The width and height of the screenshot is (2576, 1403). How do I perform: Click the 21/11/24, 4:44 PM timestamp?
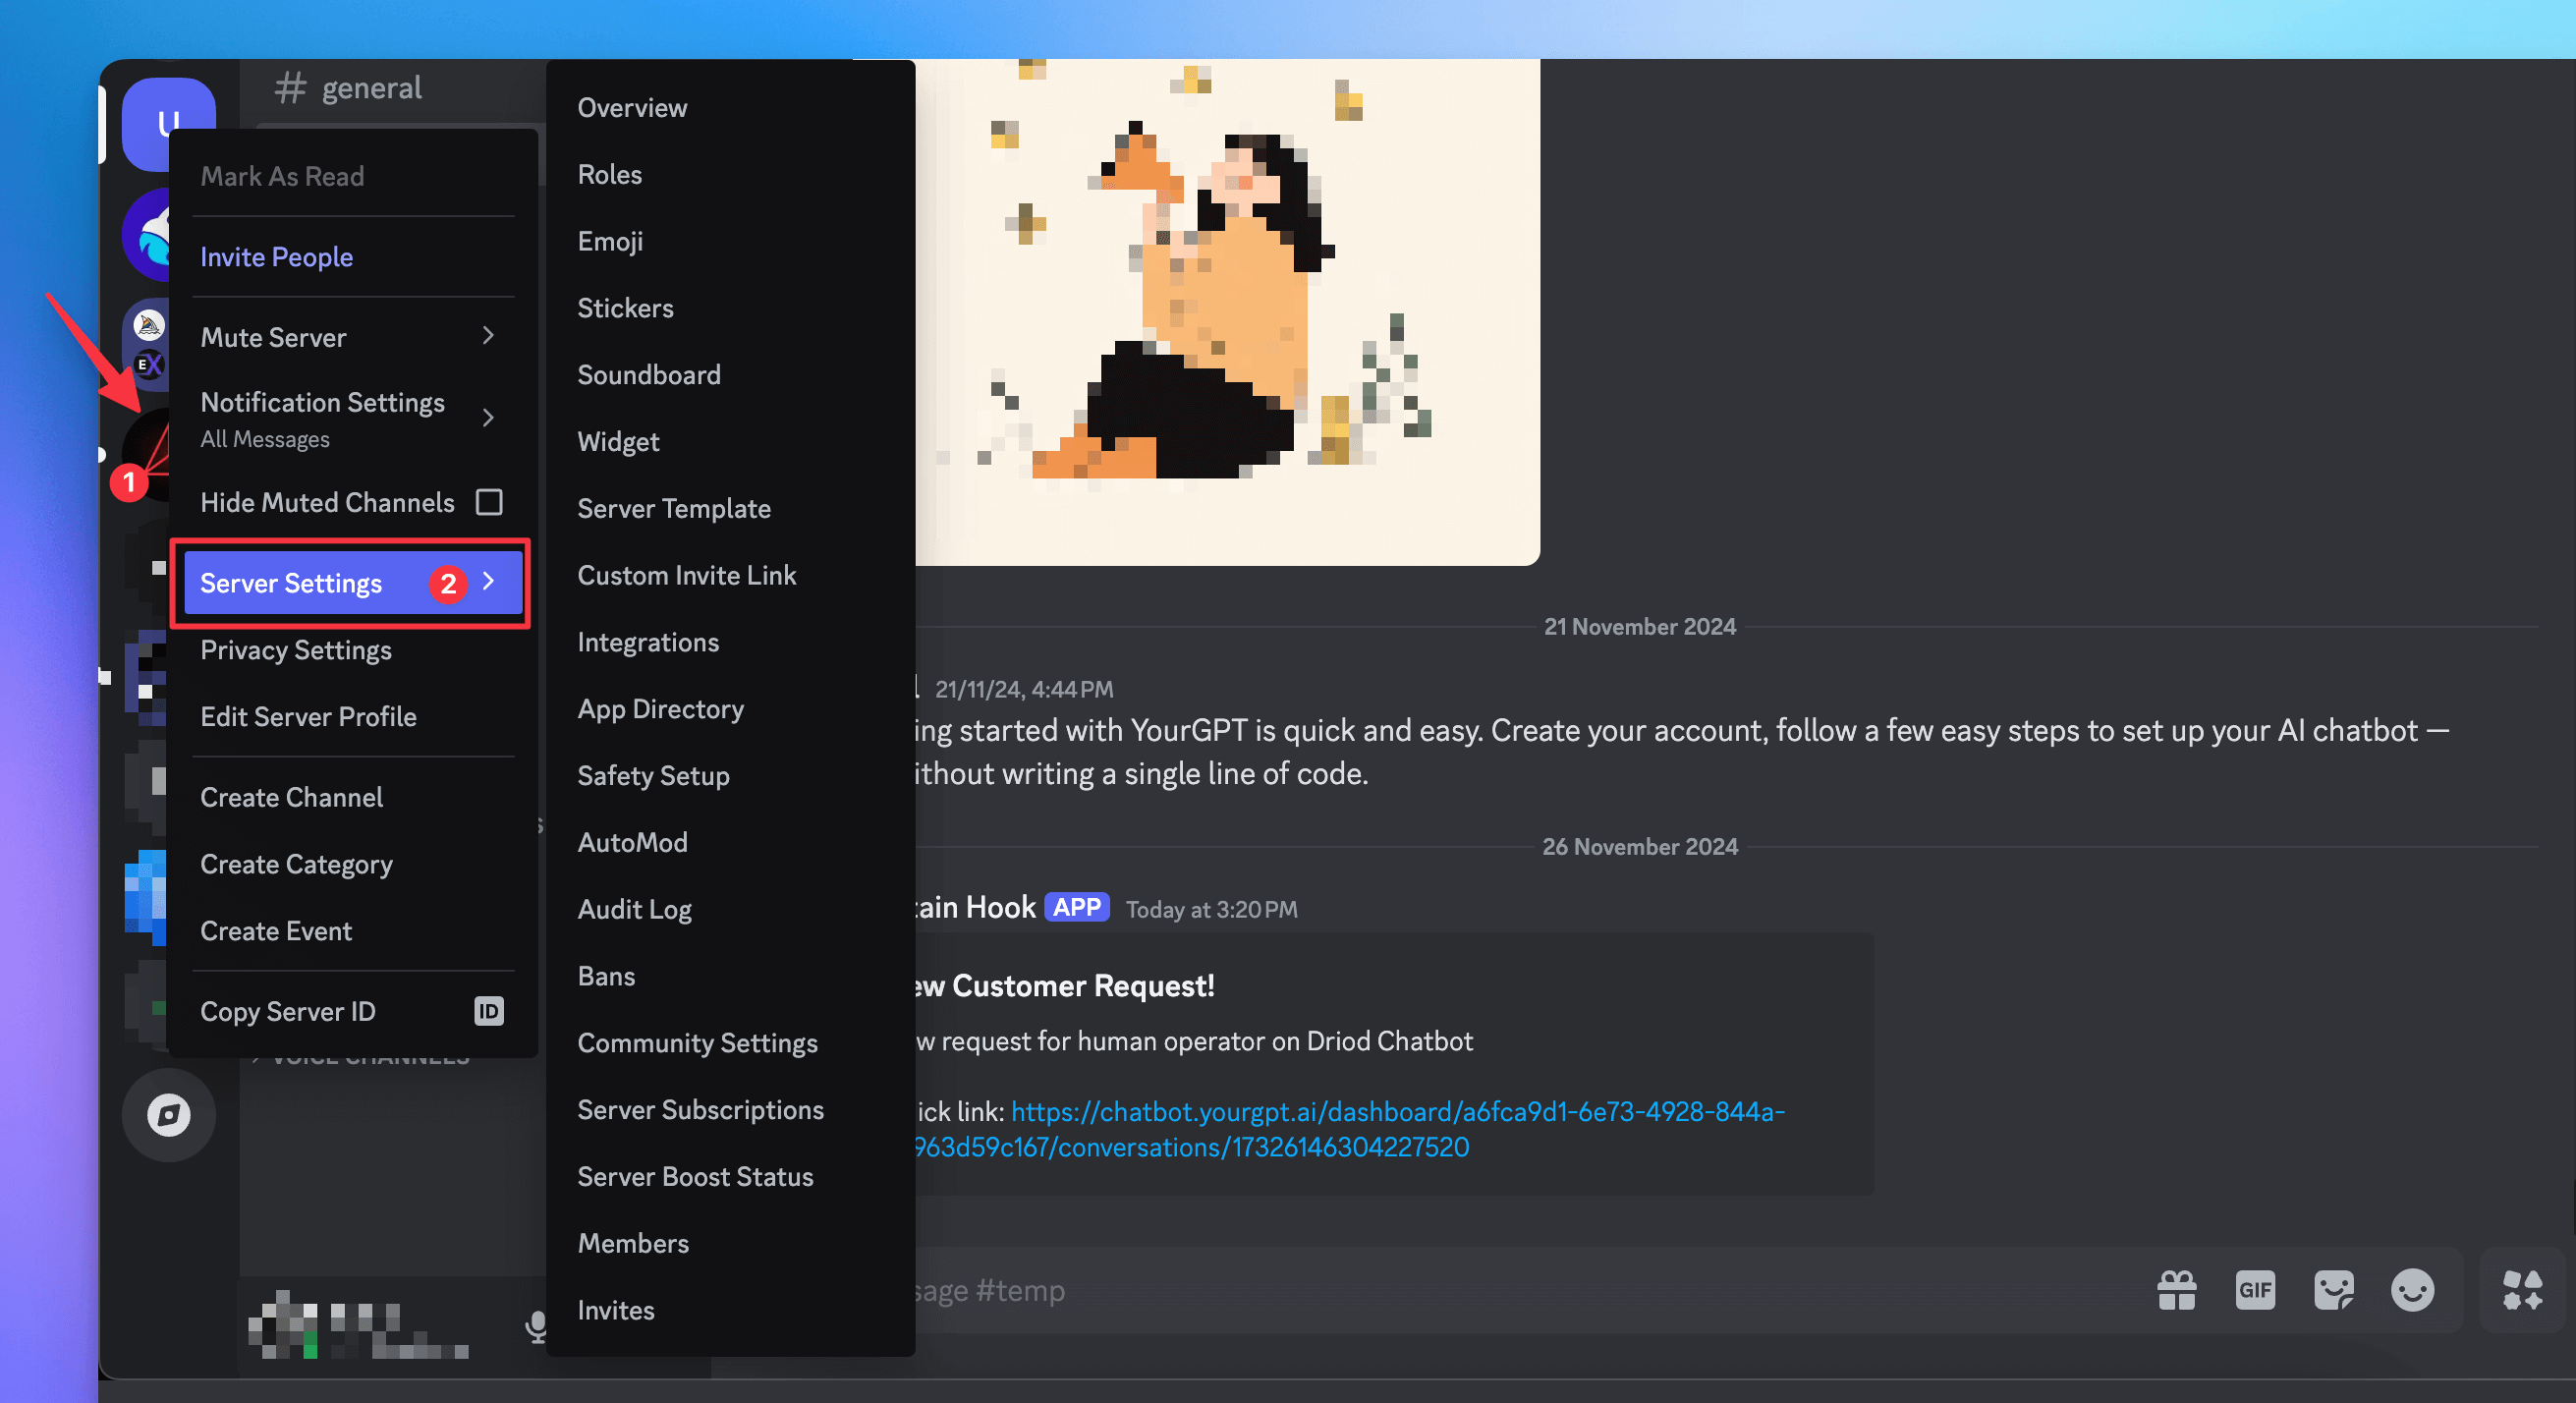[x=1024, y=689]
